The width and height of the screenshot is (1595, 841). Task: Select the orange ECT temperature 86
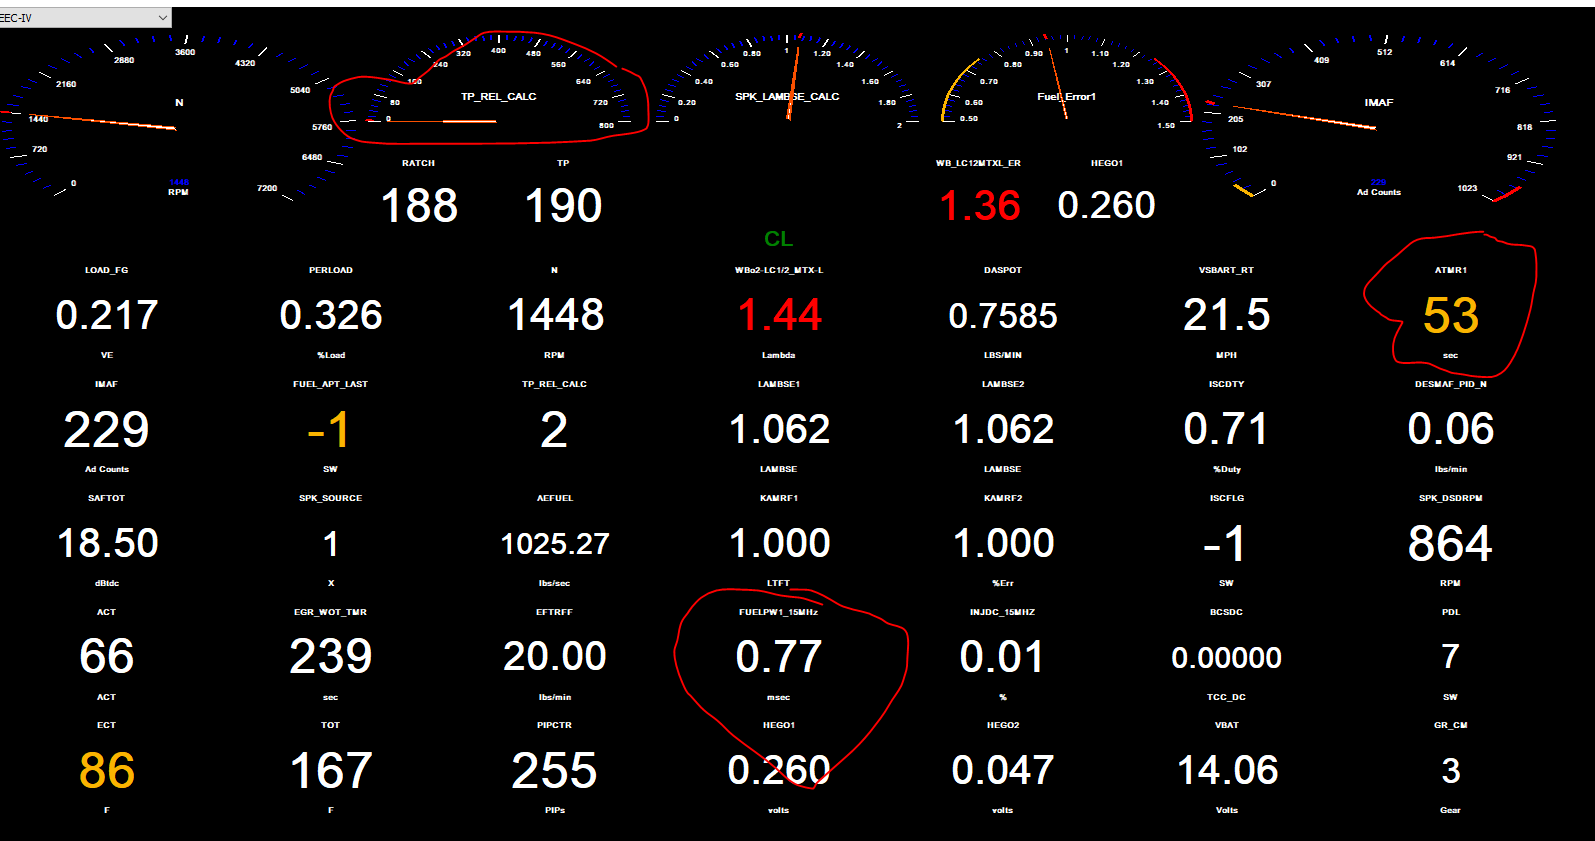[x=107, y=771]
